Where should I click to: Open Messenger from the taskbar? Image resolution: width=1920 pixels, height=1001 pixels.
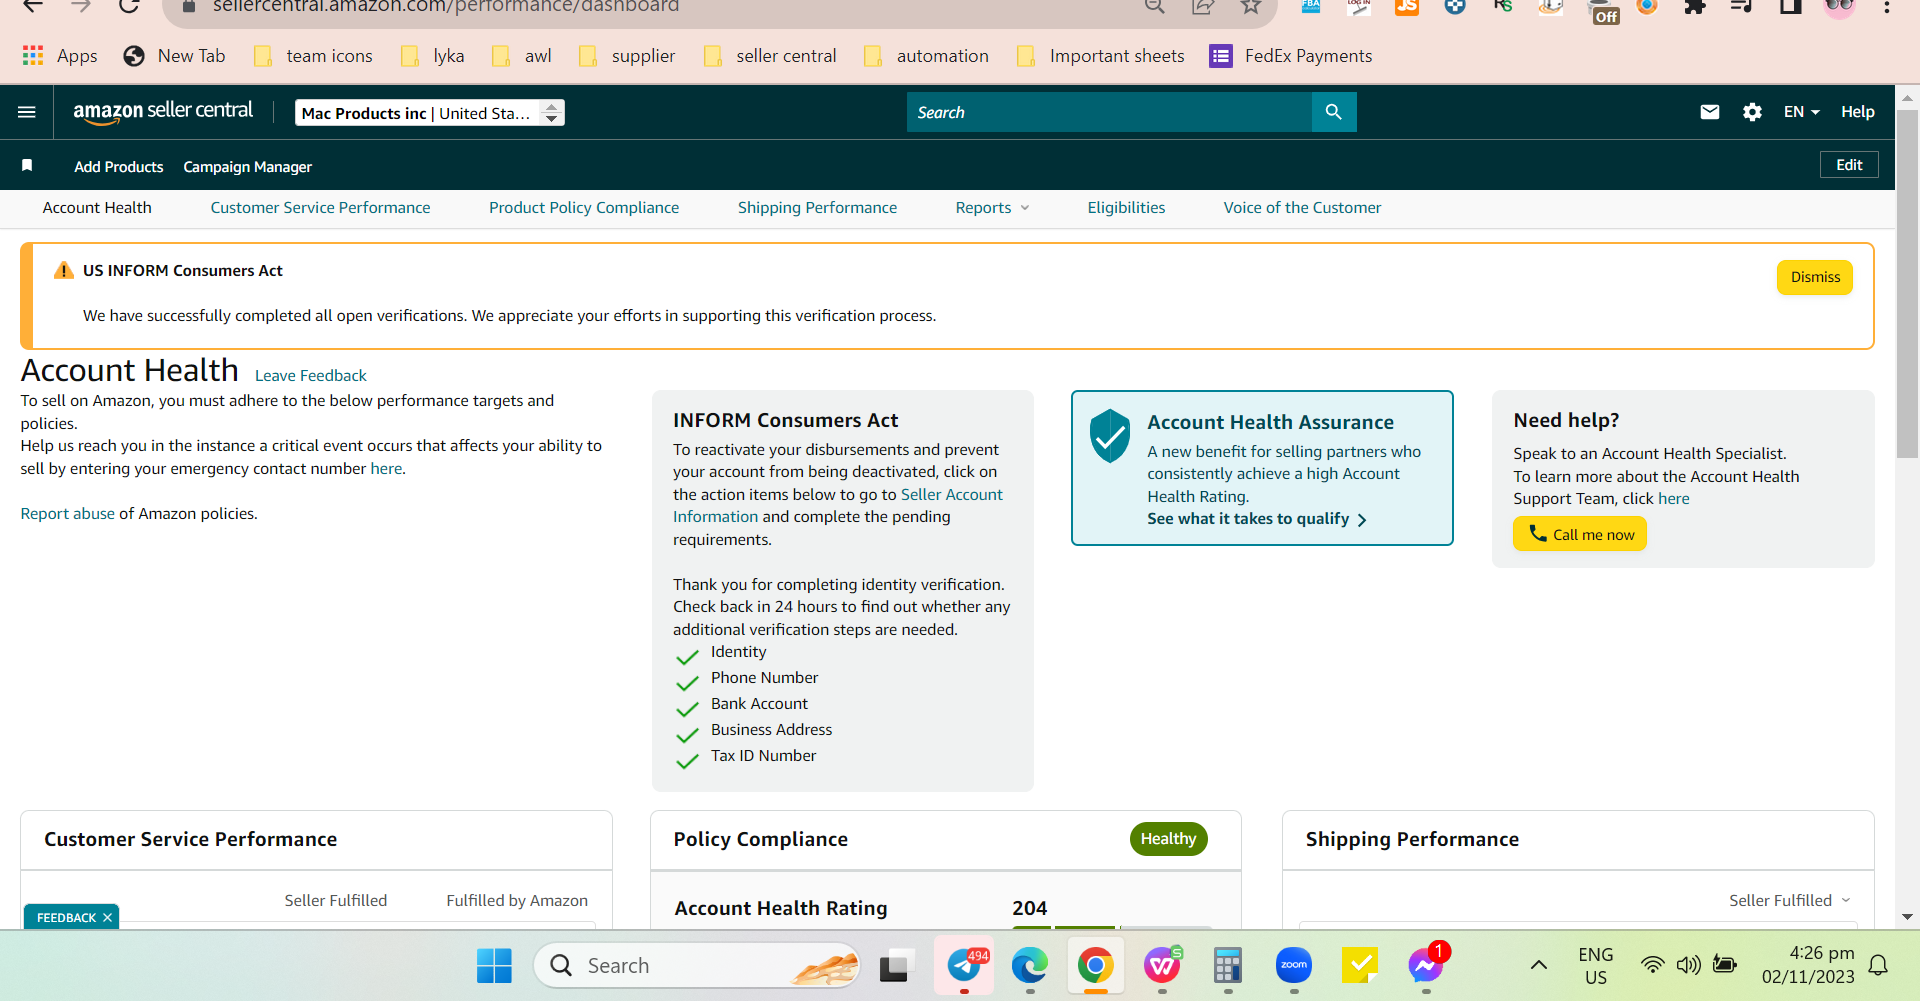coord(1426,966)
